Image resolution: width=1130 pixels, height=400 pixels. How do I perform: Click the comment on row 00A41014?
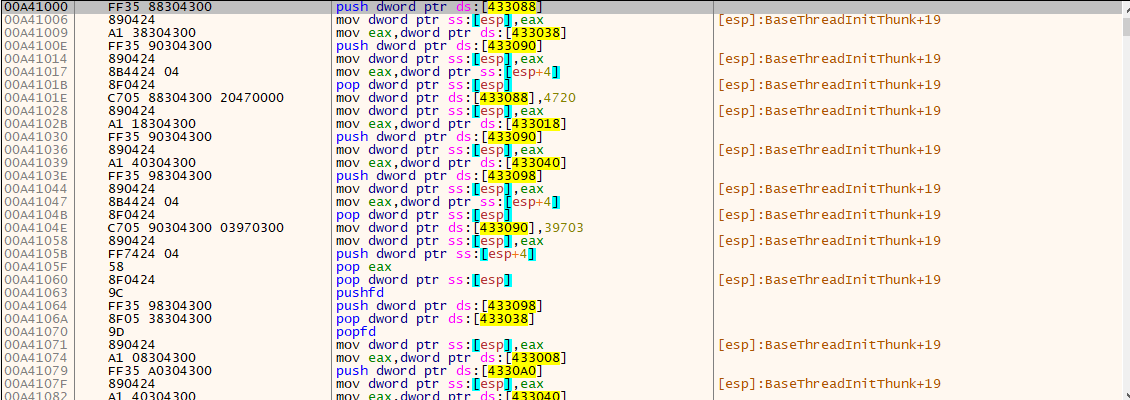pyautogui.click(x=829, y=58)
